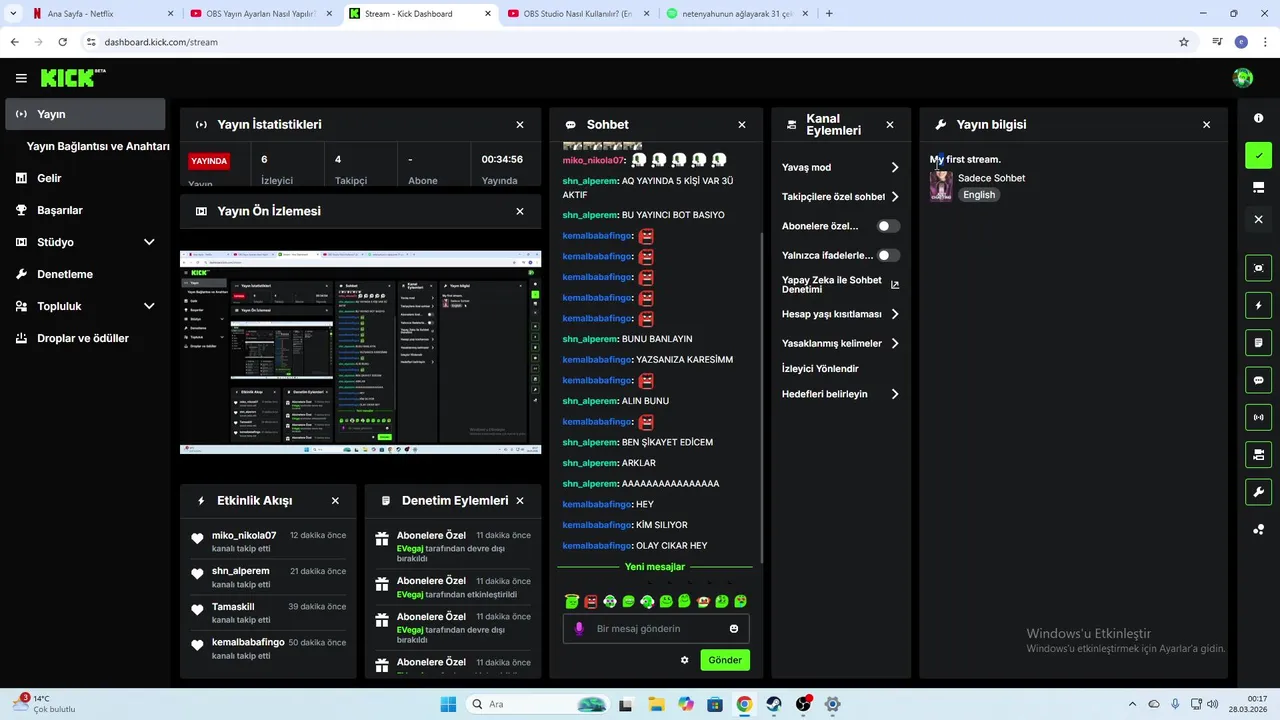Click inside the Bir mesaj gönderin field
Screen dimensions: 1280x720
[656, 629]
